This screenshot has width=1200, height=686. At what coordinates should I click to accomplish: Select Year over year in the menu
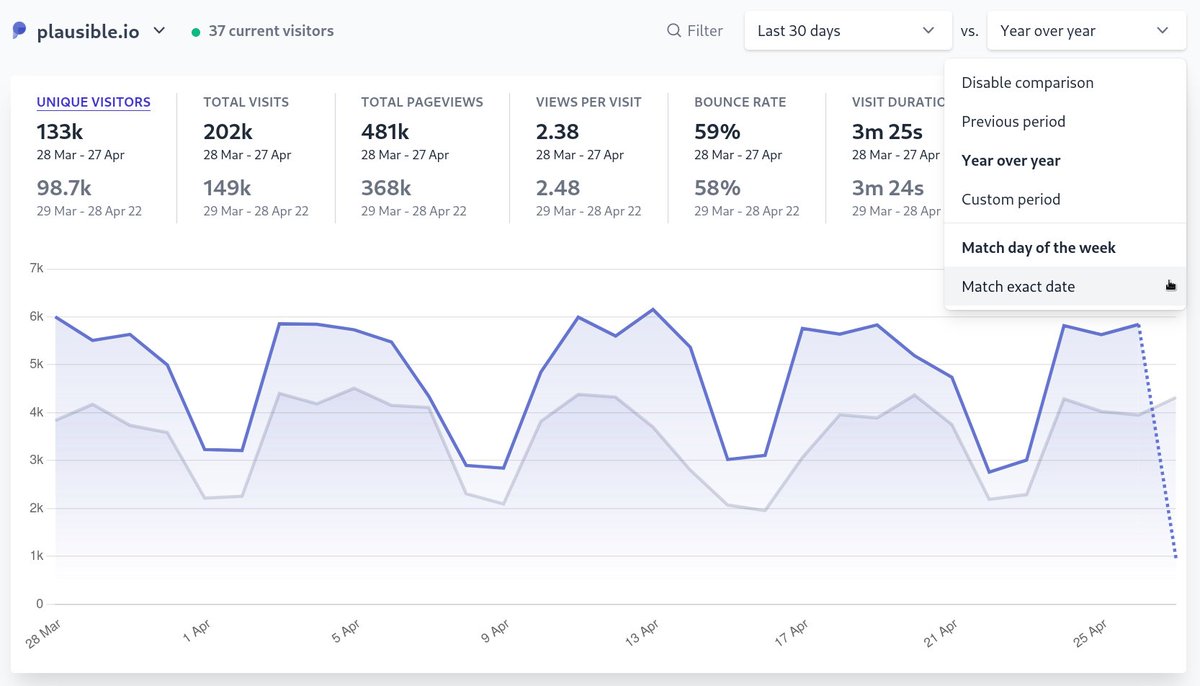coord(1008,160)
